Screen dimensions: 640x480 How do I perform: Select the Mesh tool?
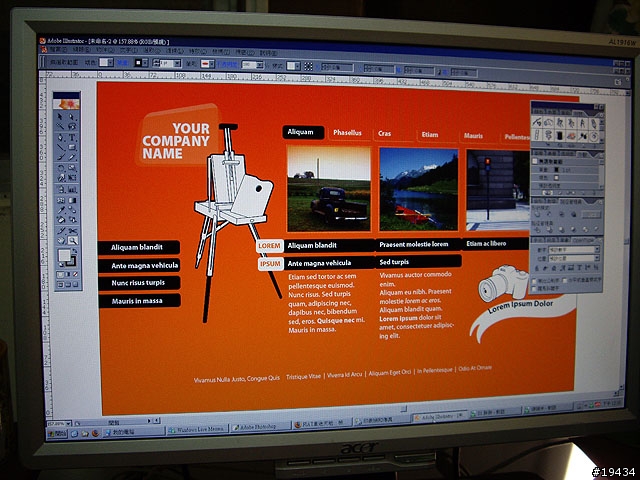tap(60, 200)
